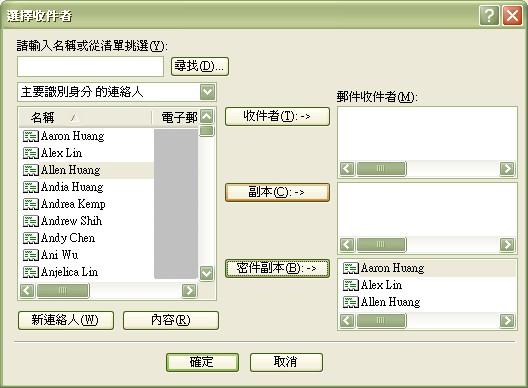
Task: Click the contact card icon beside Andia Huang
Action: 31,187
